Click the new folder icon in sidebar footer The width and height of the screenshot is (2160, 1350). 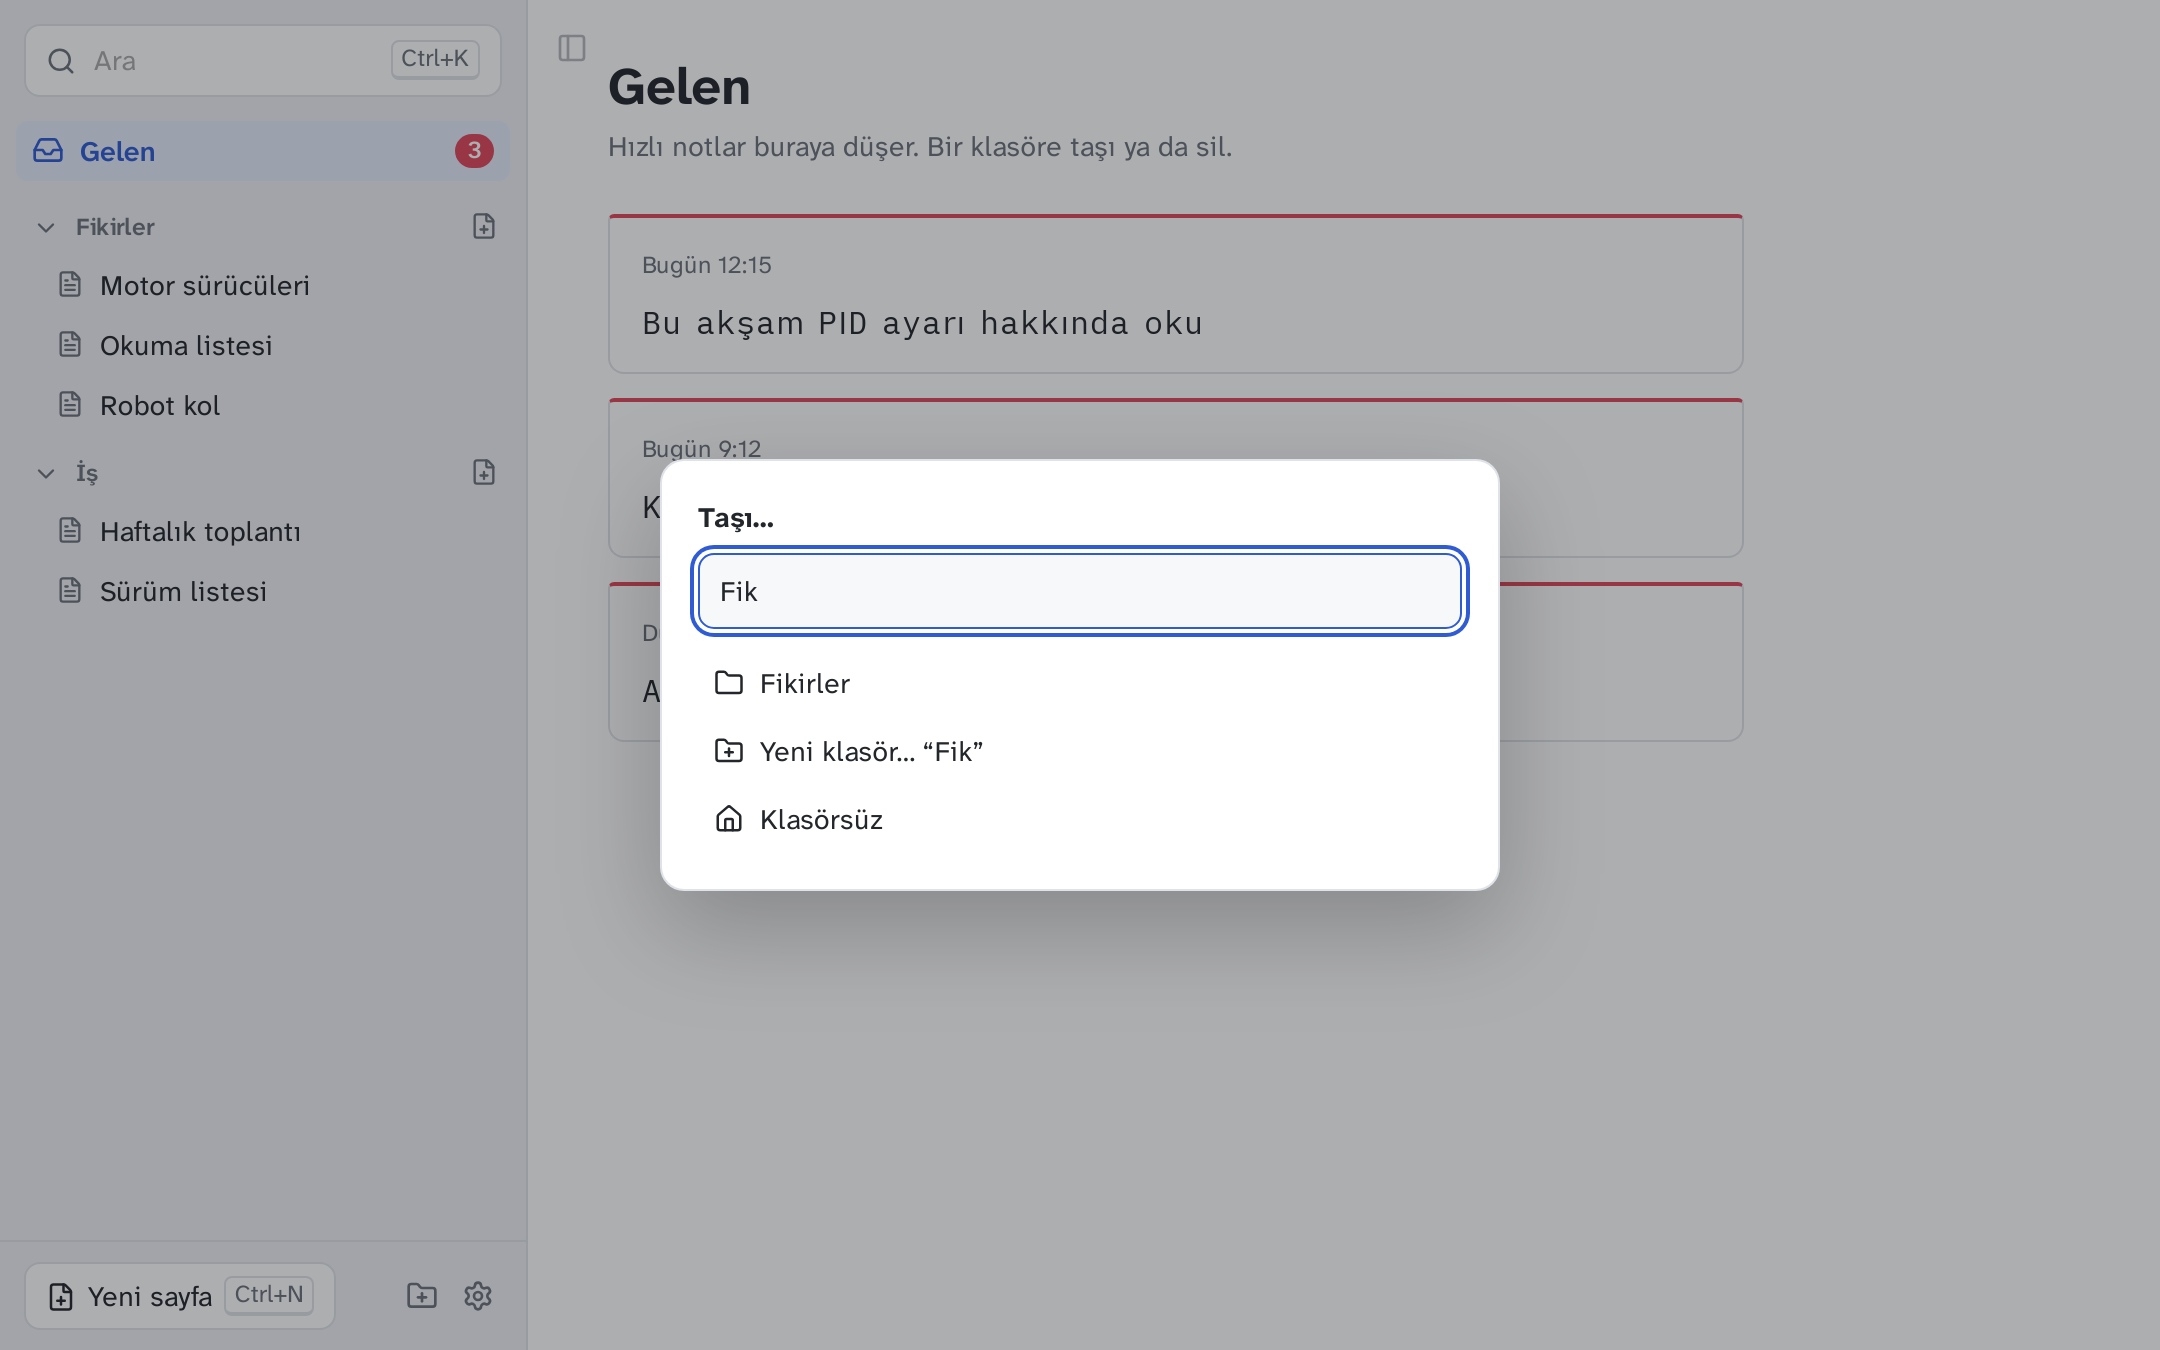[422, 1296]
